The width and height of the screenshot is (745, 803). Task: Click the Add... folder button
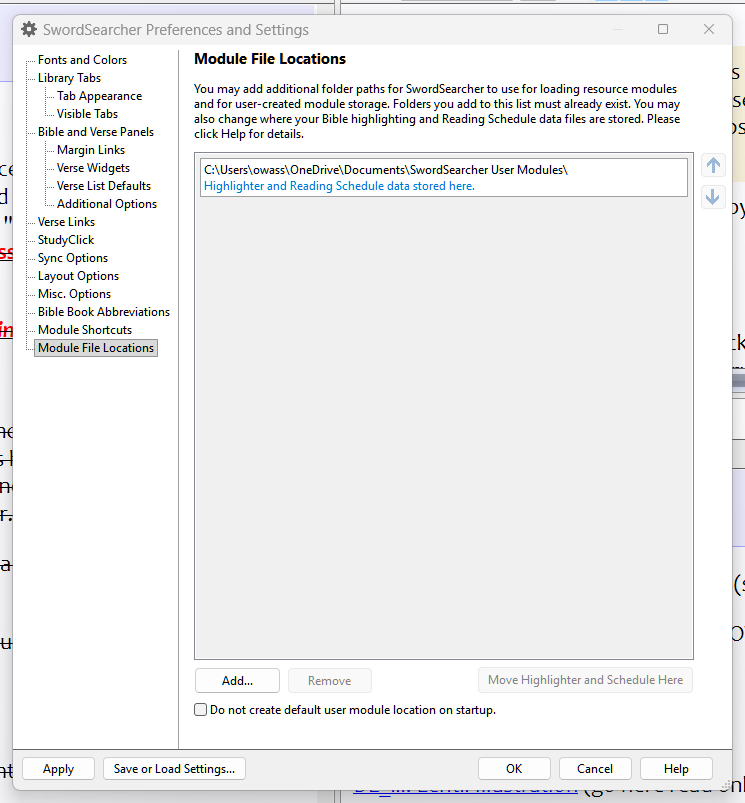(237, 681)
